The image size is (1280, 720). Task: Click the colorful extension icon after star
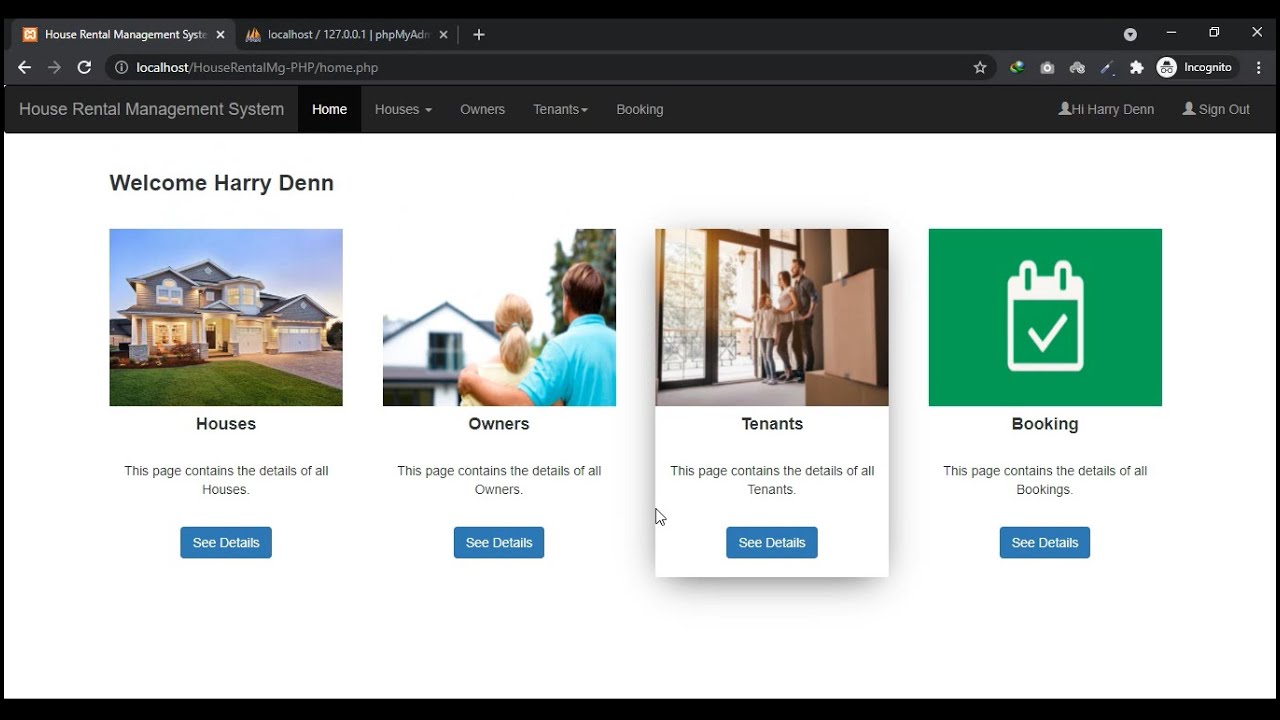click(1017, 67)
